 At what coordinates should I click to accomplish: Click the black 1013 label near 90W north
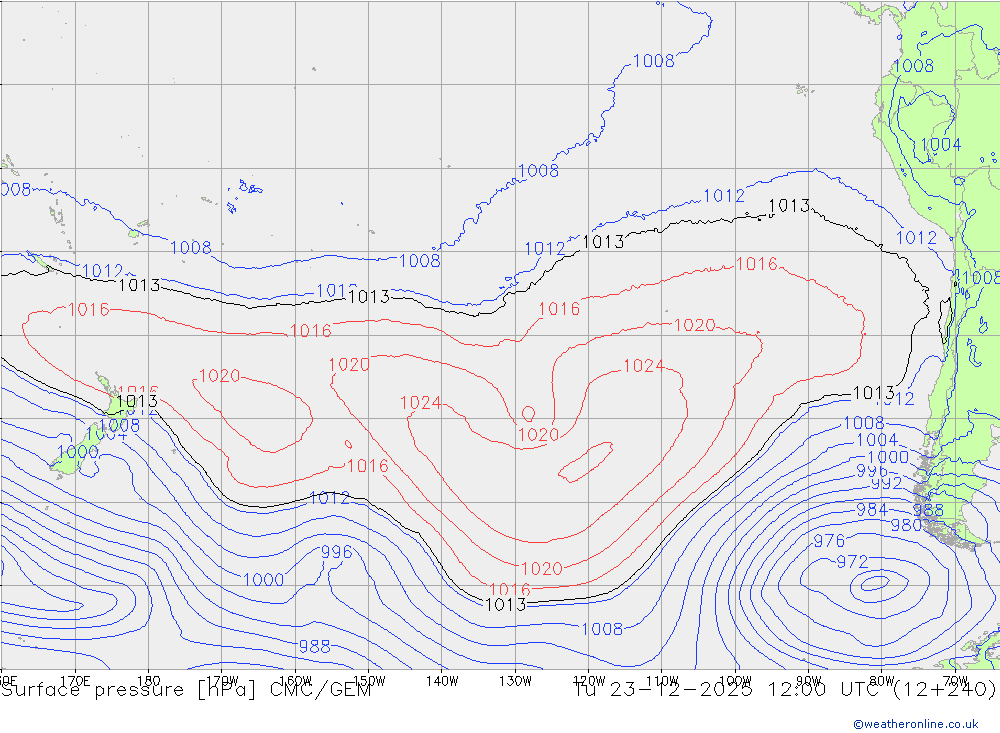tap(789, 205)
